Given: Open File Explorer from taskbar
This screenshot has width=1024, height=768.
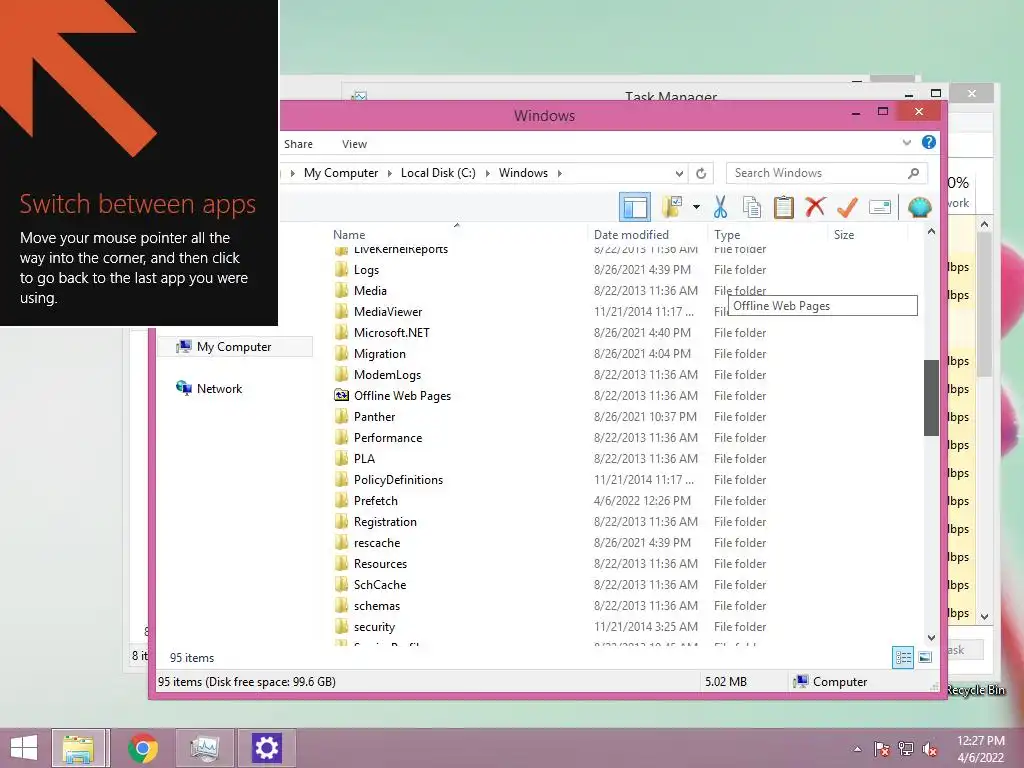Looking at the screenshot, I should click(x=79, y=748).
